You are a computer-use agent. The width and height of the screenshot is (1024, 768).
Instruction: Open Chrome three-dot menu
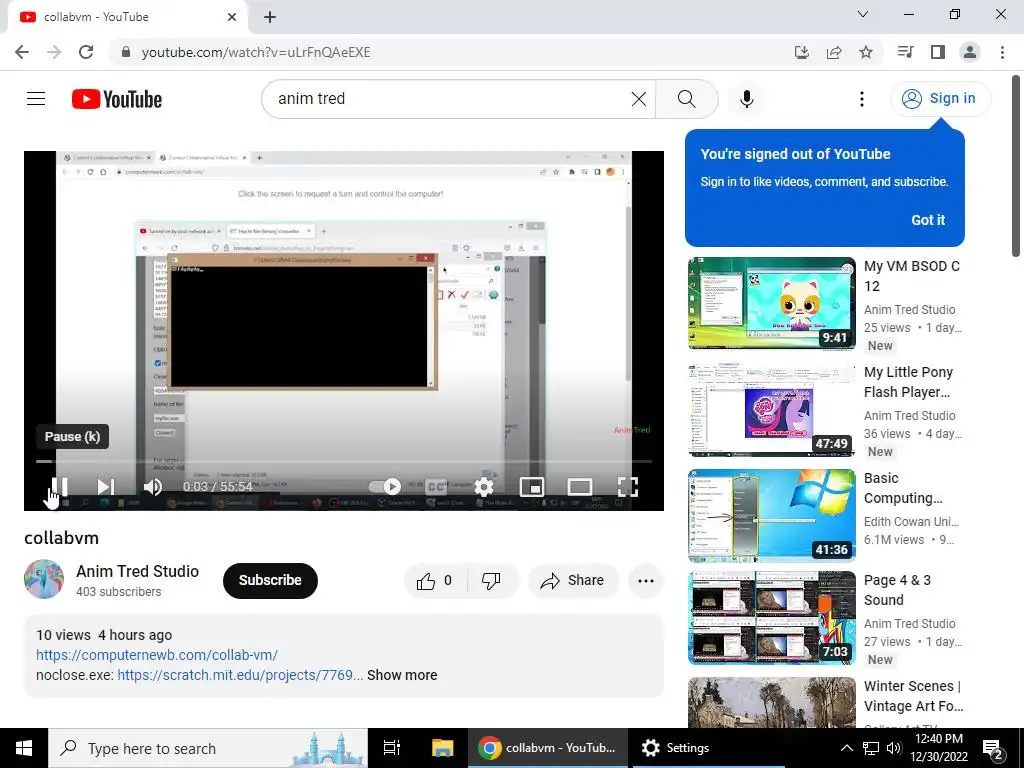(1002, 52)
